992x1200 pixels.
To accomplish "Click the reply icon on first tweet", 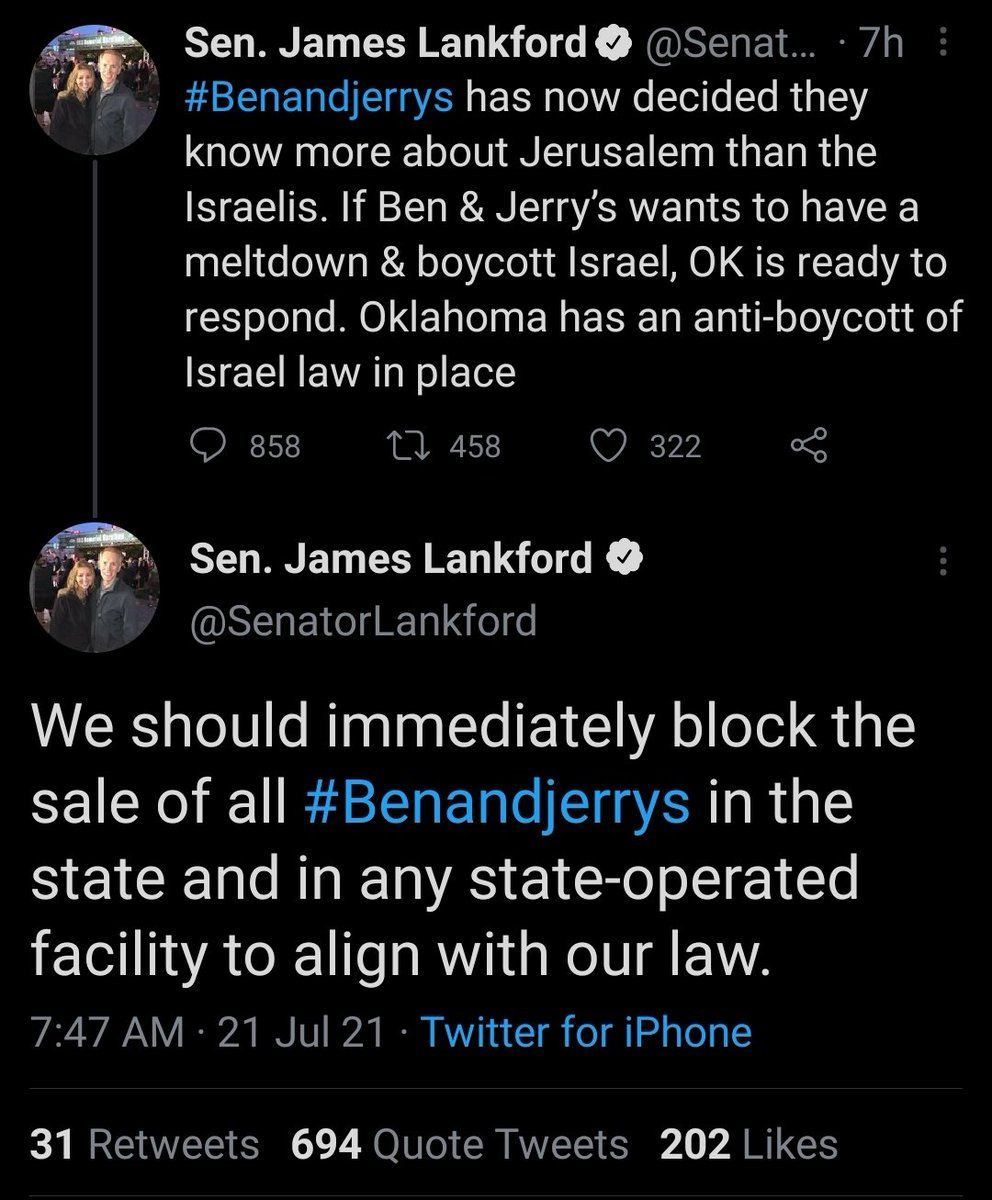I will 210,445.
